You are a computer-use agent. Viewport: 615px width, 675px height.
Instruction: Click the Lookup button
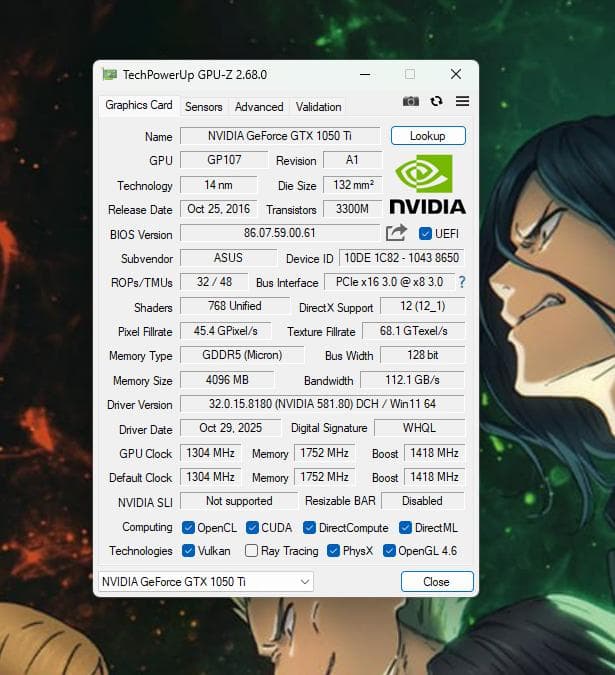click(x=428, y=136)
